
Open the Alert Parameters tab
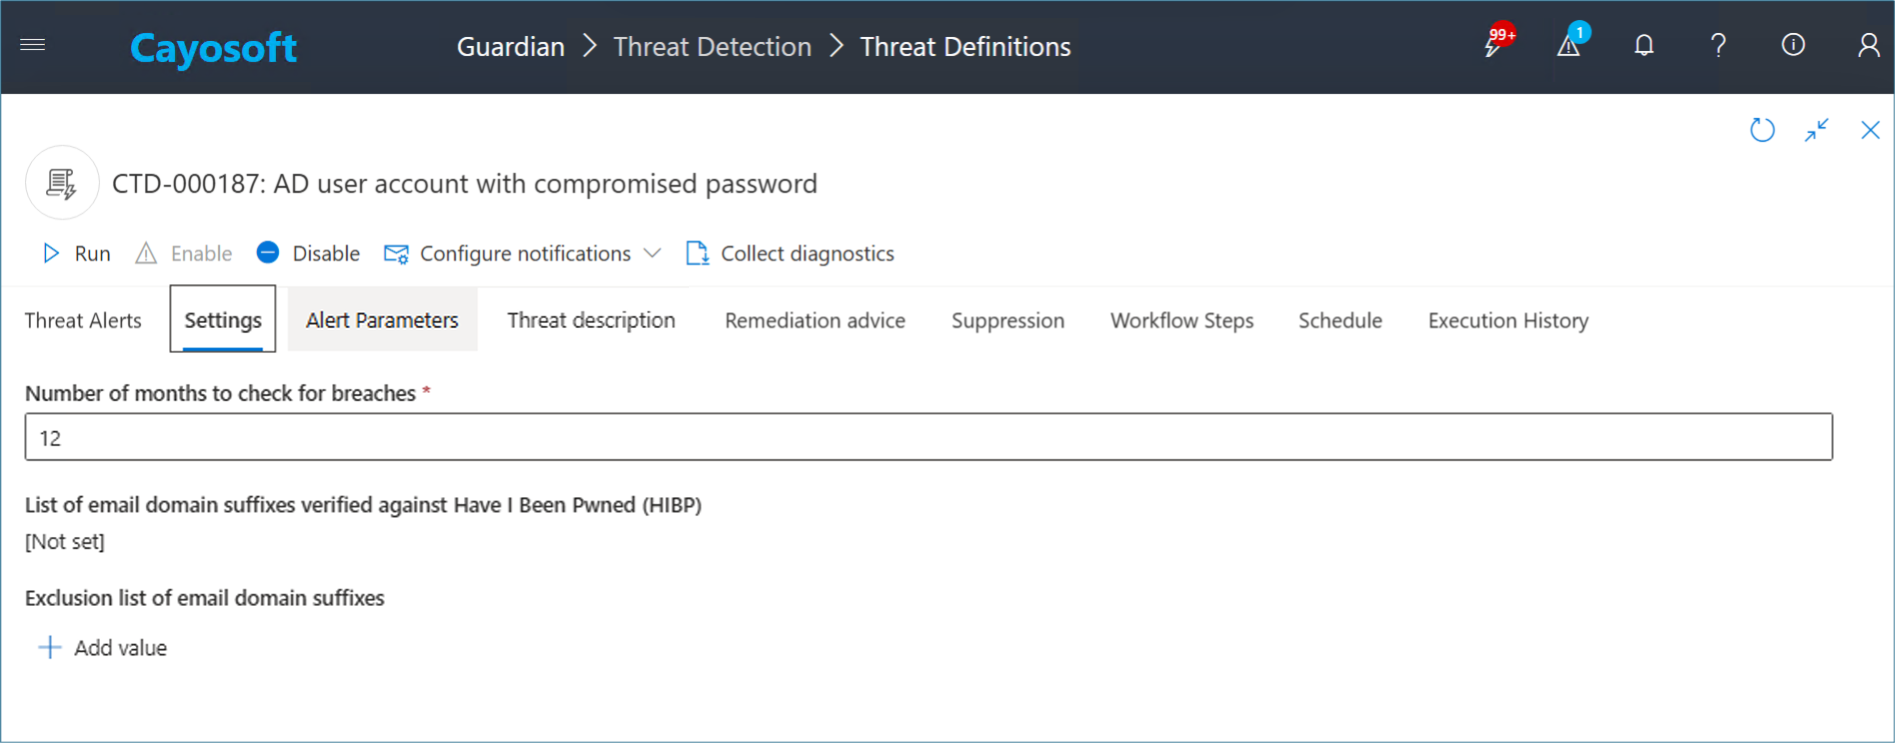point(382,321)
